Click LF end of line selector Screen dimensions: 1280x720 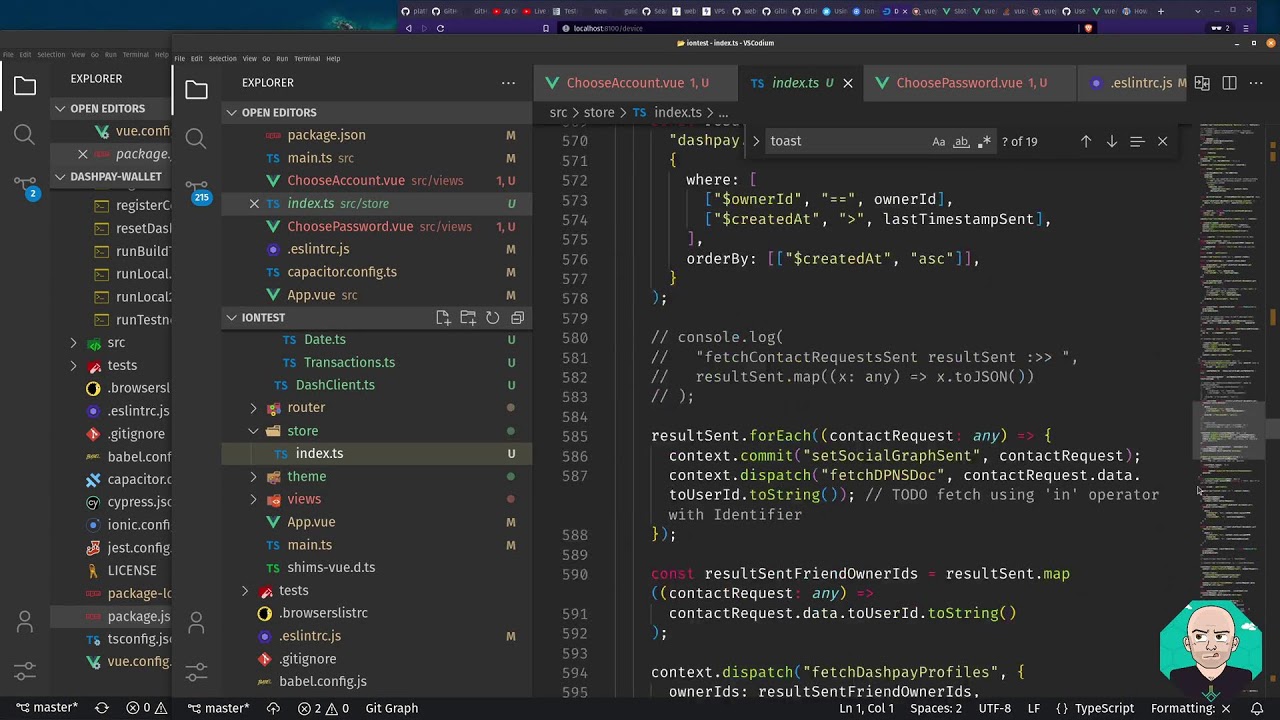(x=1034, y=708)
